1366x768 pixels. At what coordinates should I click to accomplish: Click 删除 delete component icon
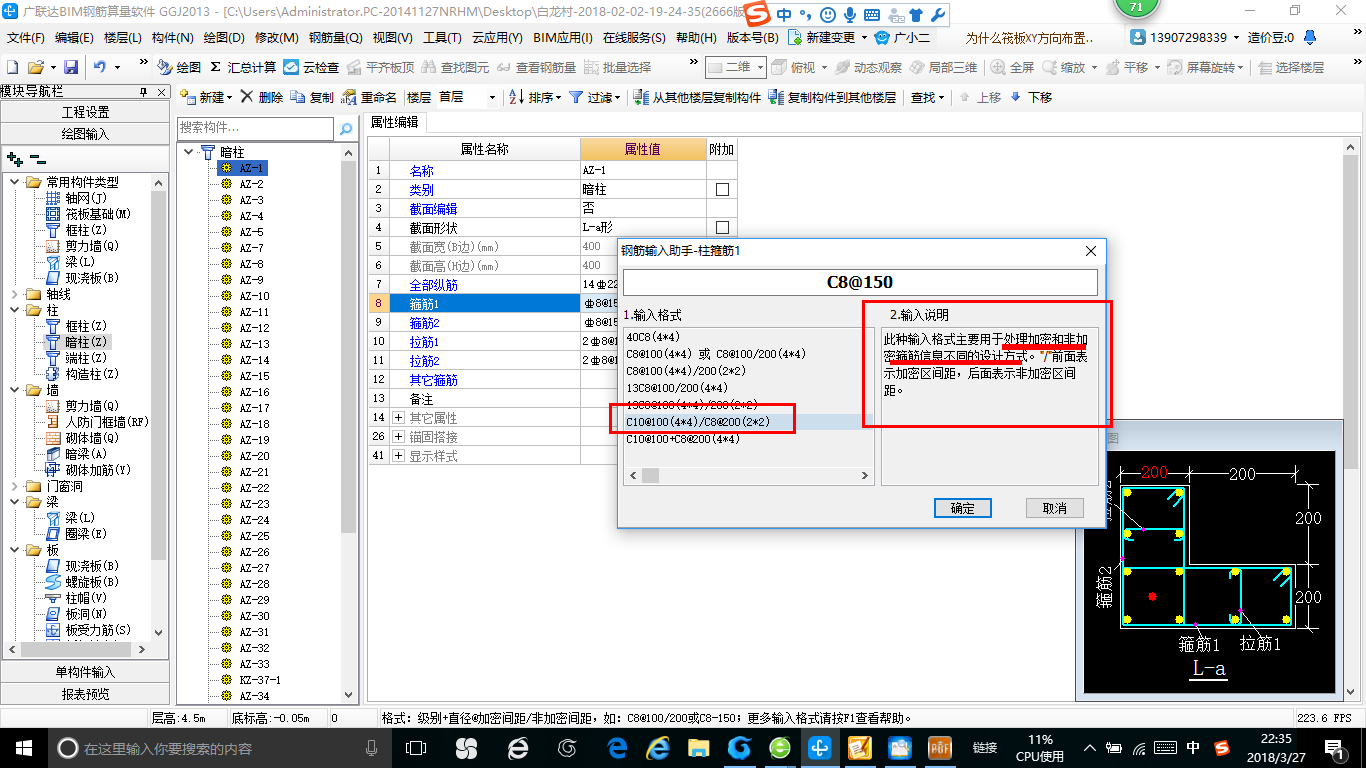pos(262,97)
